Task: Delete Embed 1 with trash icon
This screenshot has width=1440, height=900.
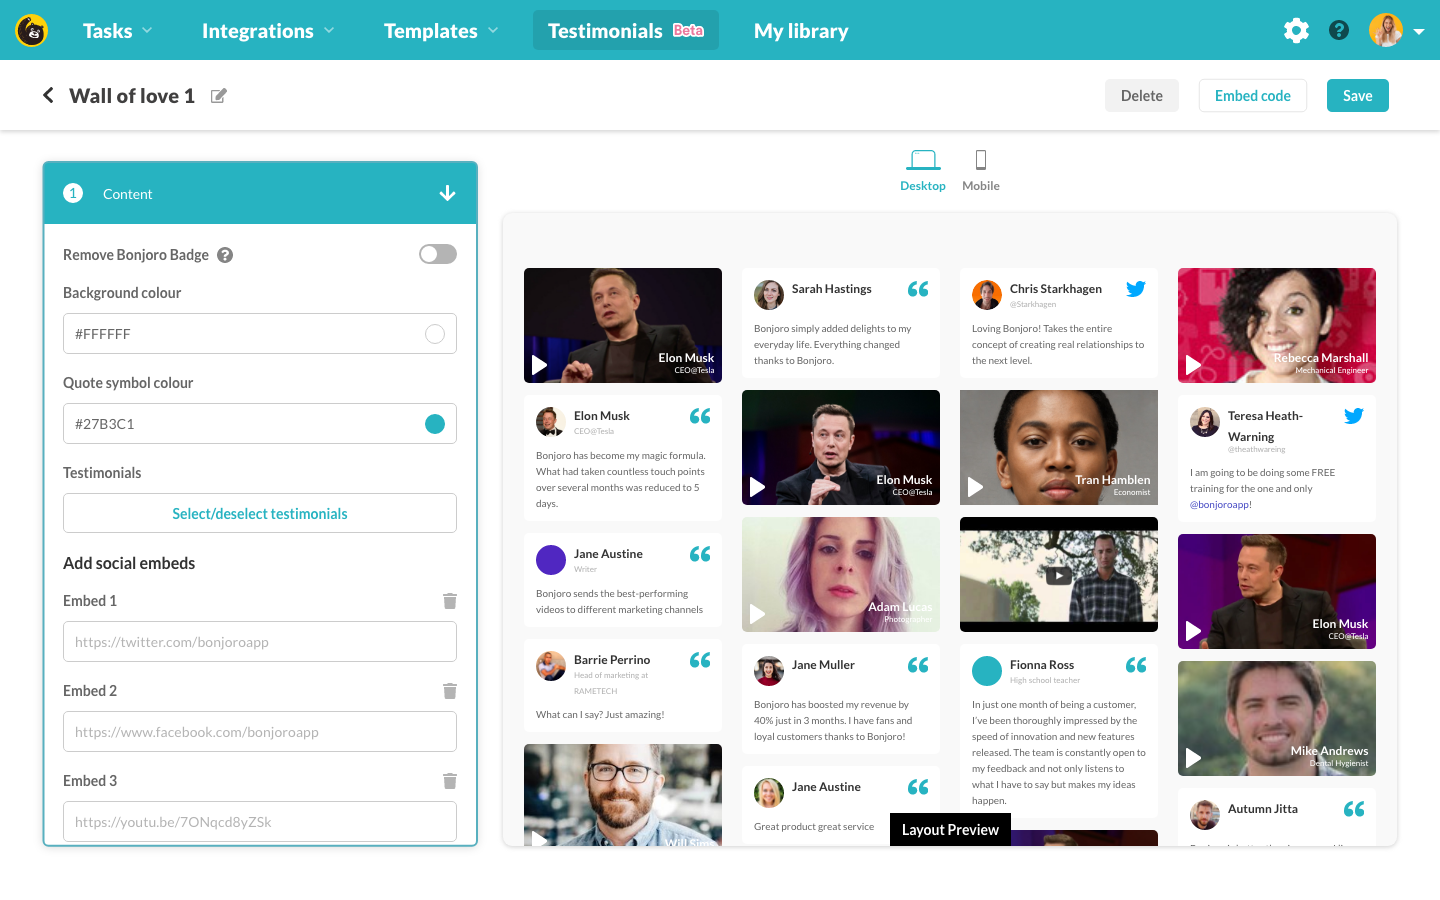Action: pyautogui.click(x=450, y=601)
